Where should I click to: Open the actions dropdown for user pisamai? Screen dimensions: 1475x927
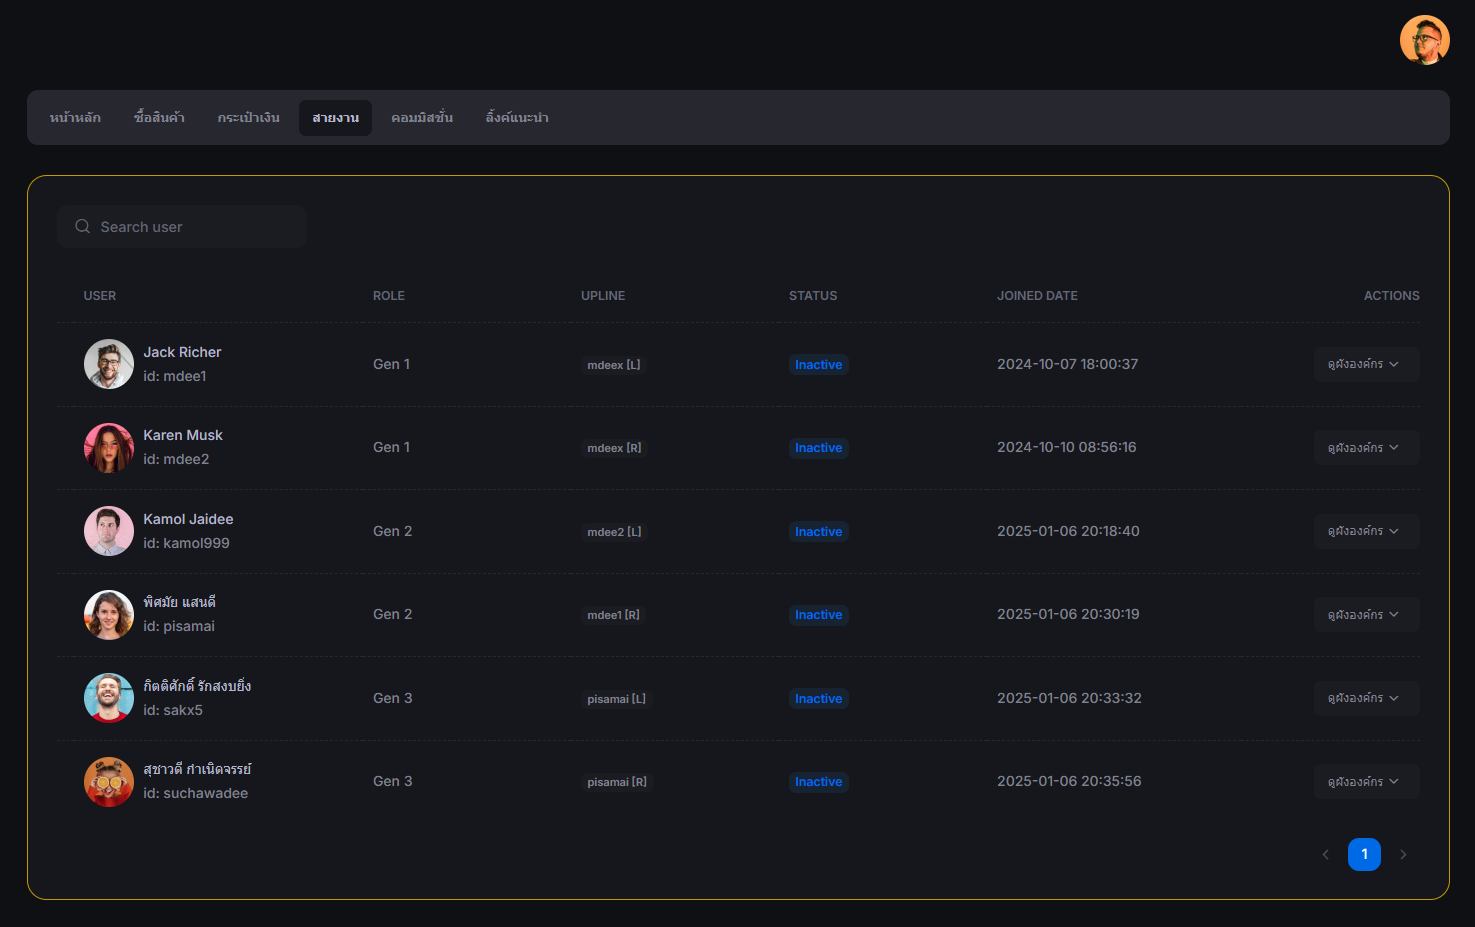(x=1365, y=615)
